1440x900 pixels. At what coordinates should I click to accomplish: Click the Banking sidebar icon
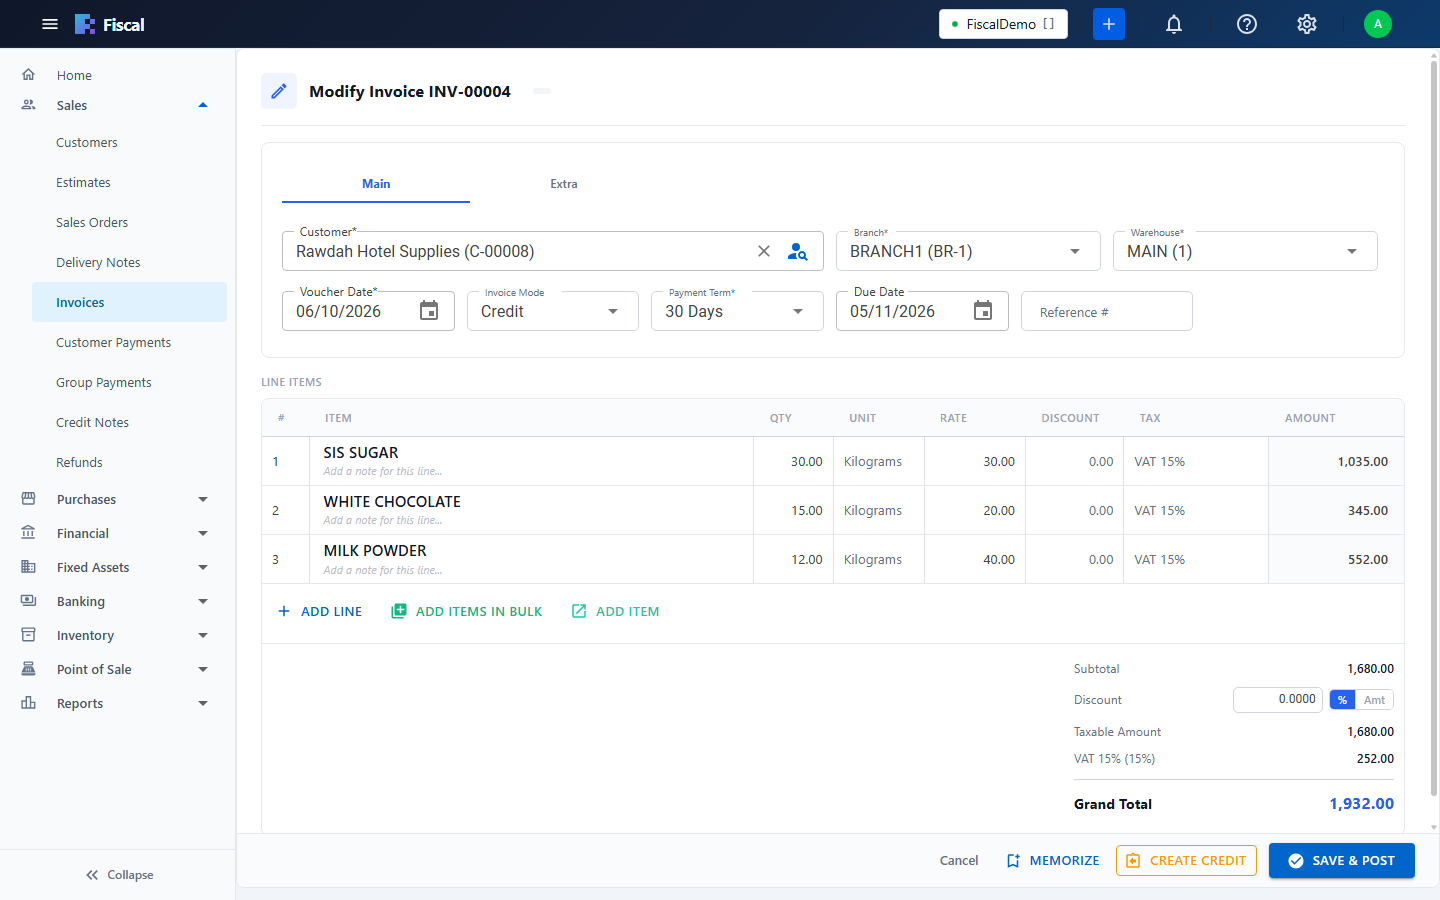click(28, 601)
